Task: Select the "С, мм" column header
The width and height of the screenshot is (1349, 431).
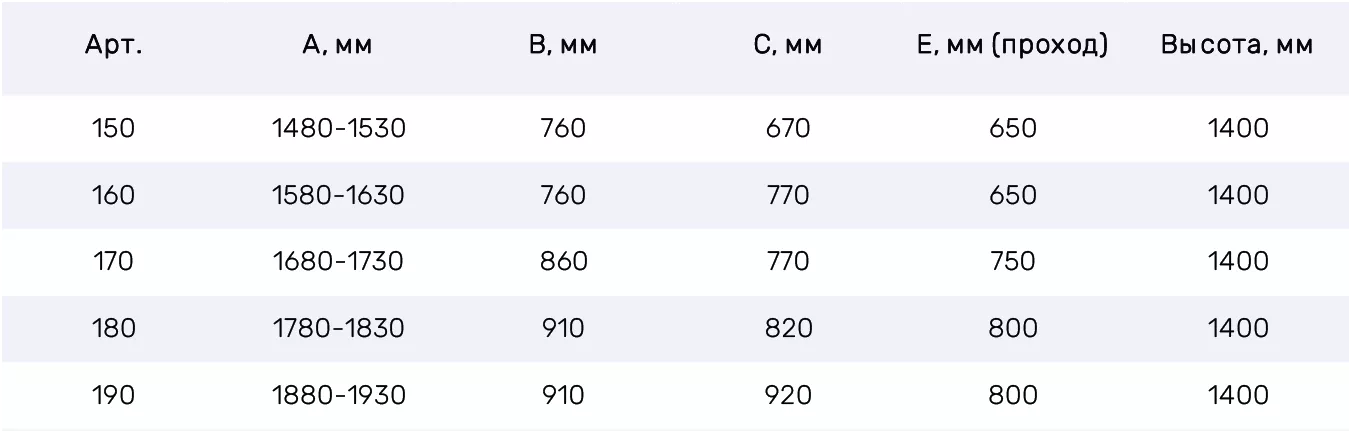Action: 788,46
